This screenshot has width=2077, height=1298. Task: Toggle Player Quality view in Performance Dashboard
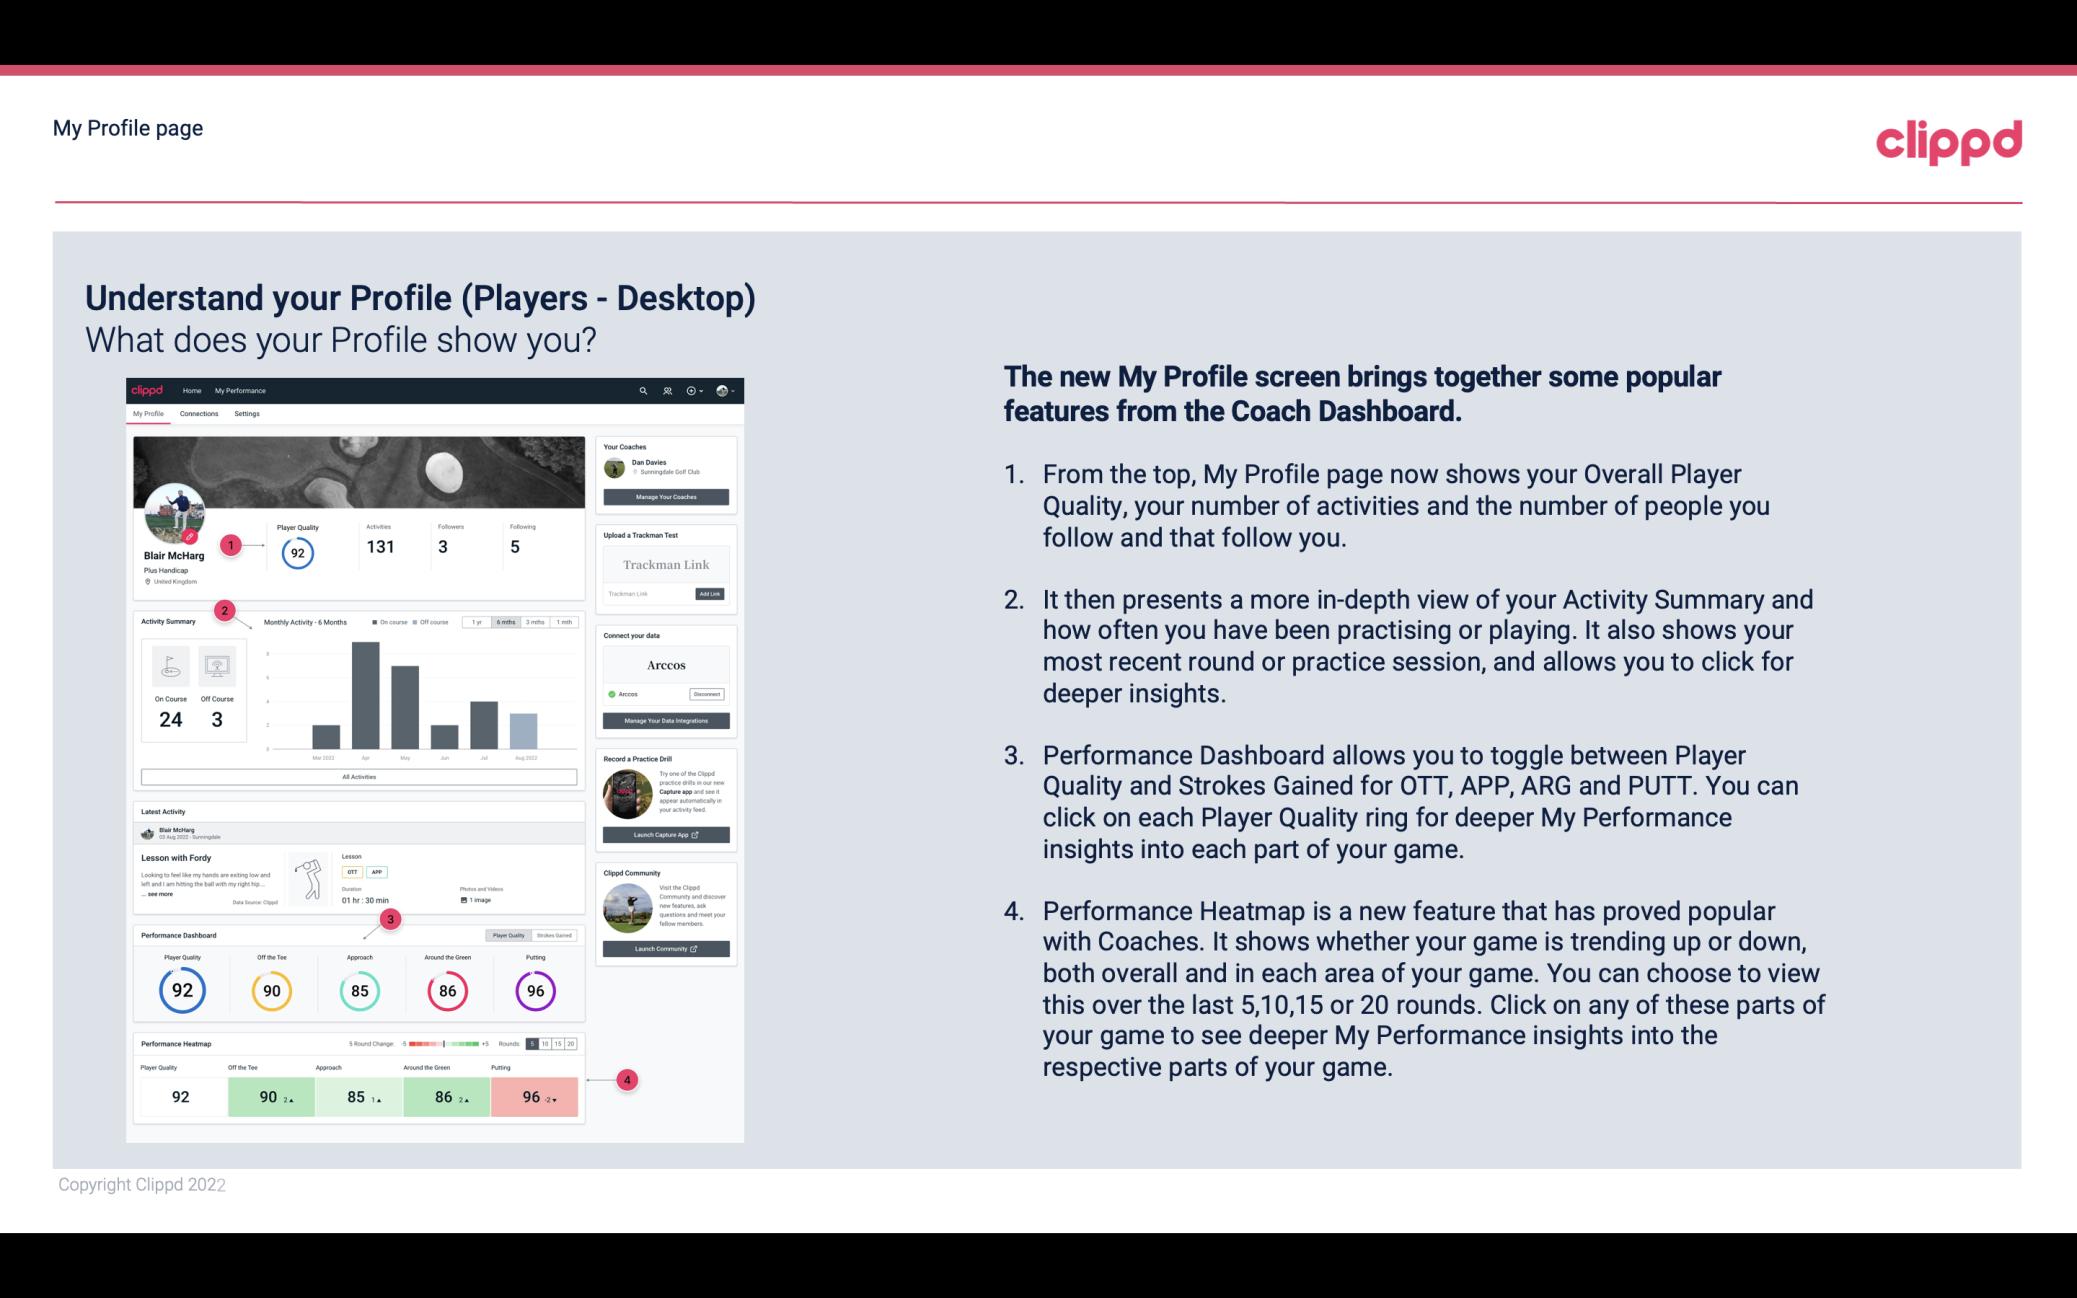coord(510,936)
